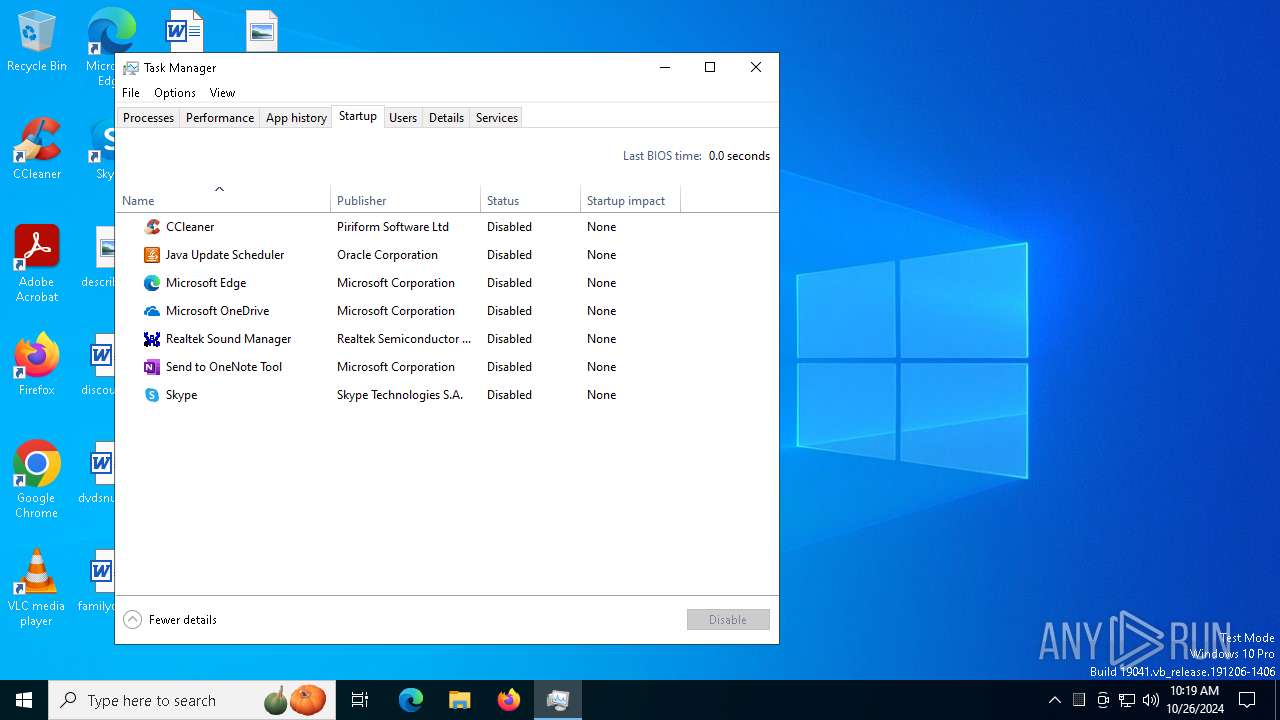Select the Skype startup entry icon
Screen dimensions: 1280x720
click(x=152, y=395)
